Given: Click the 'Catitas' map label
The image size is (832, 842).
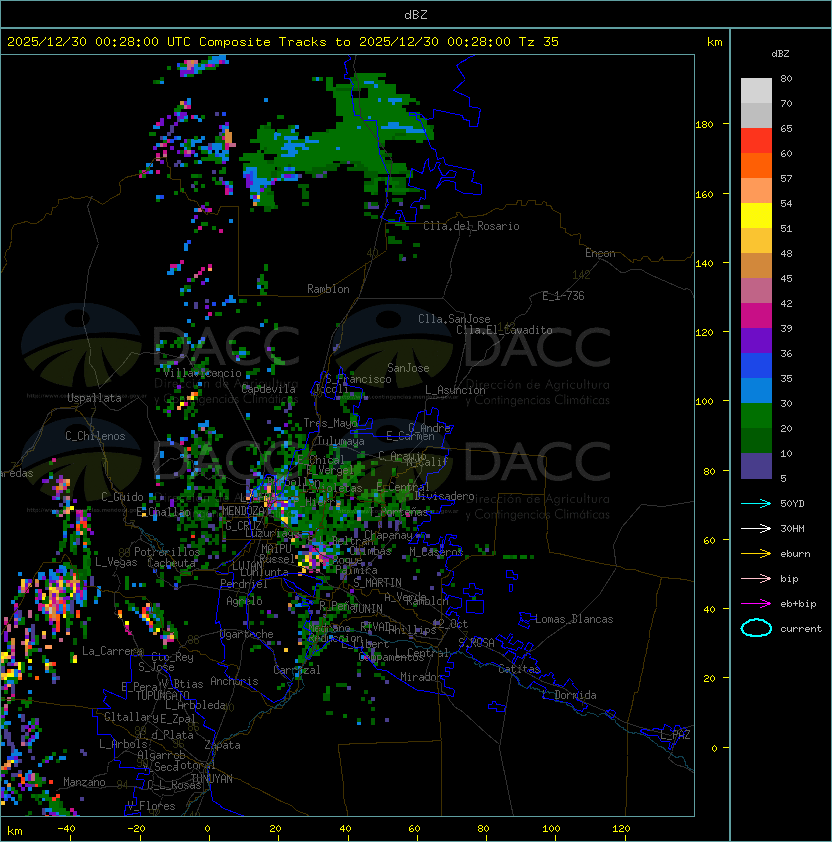Looking at the screenshot, I should (x=519, y=669).
